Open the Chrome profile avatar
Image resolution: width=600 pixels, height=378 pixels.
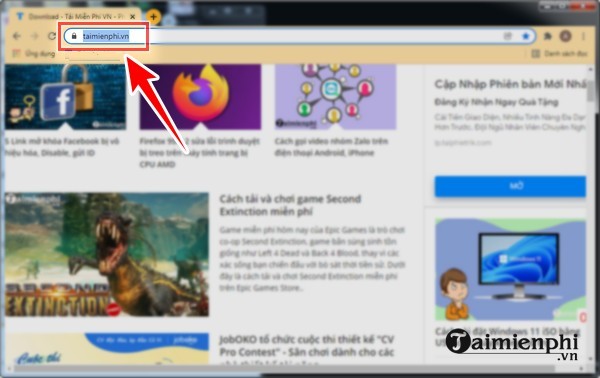click(565, 36)
